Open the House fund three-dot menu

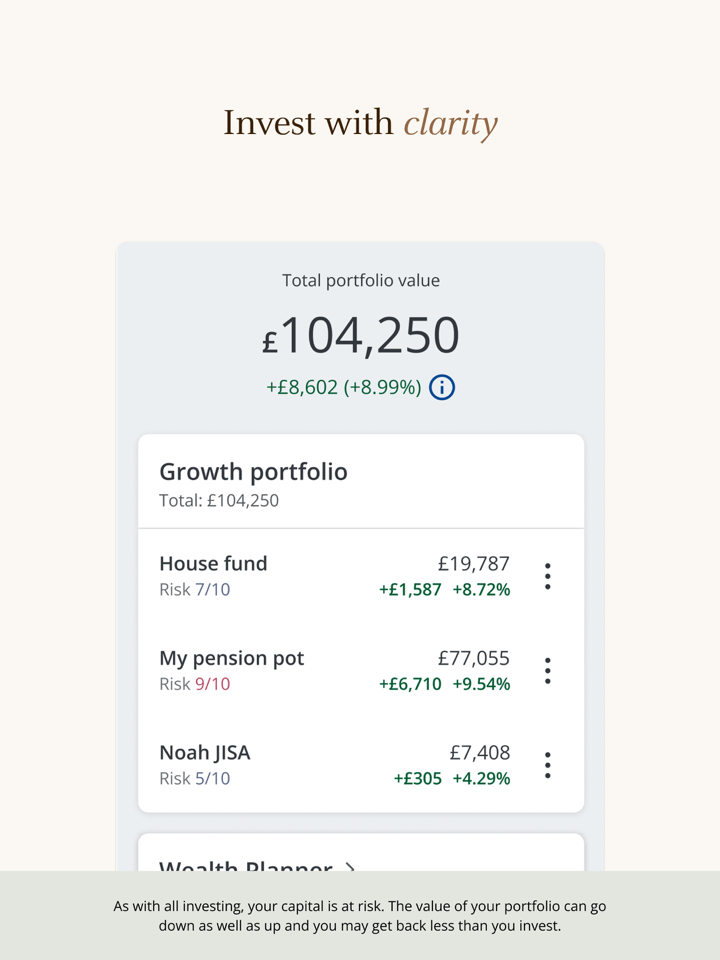[x=547, y=576]
